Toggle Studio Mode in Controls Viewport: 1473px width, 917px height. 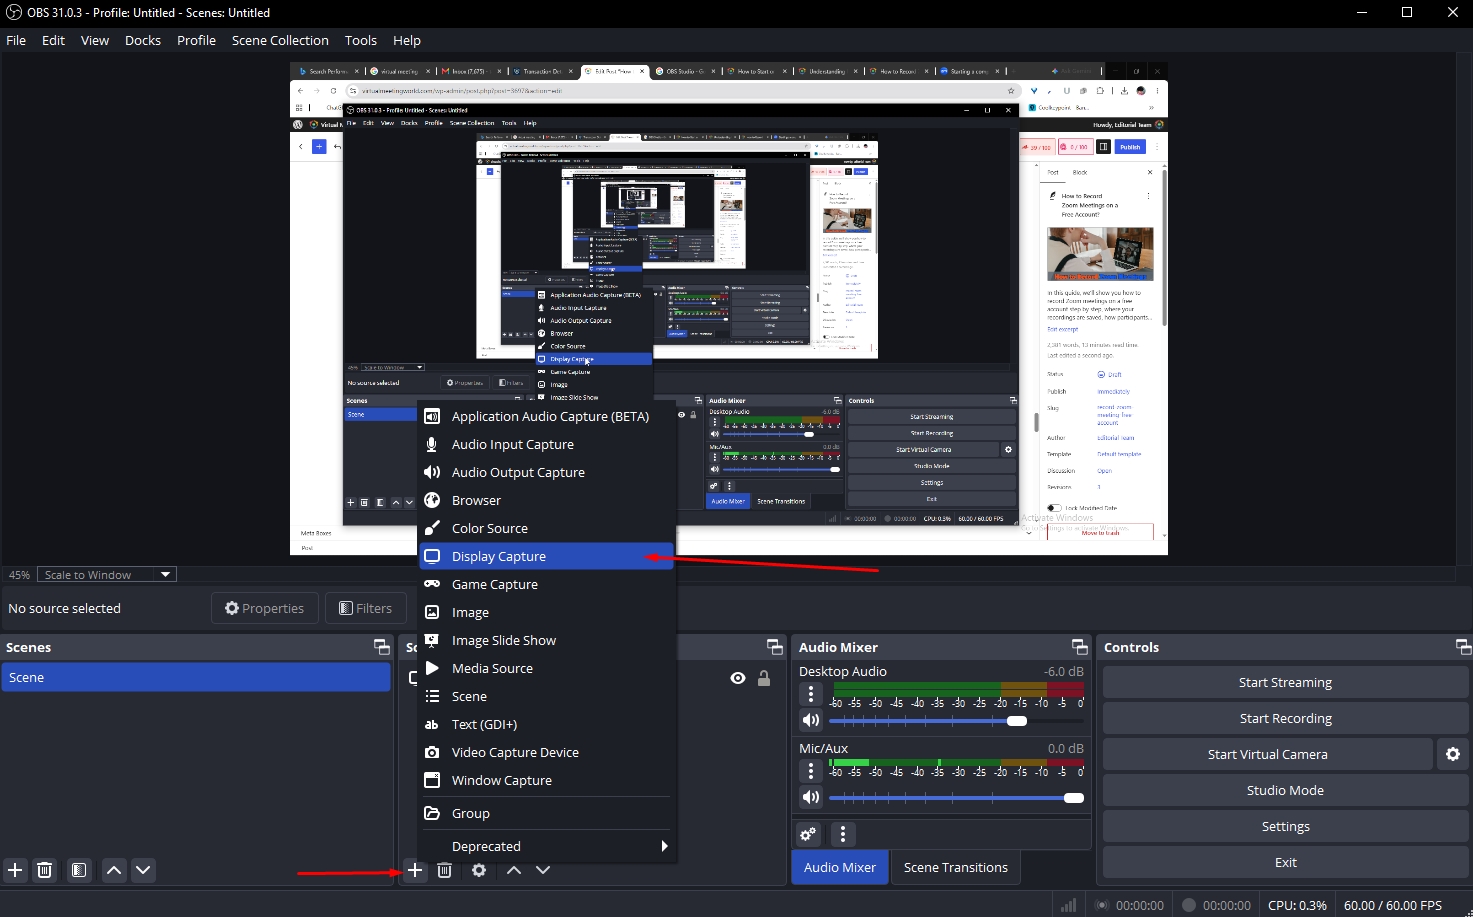point(1285,790)
